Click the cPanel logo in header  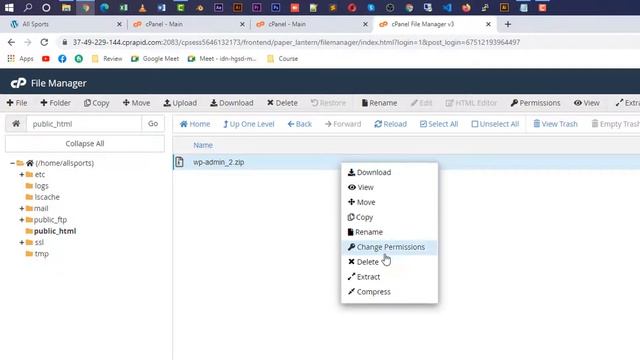pyautogui.click(x=18, y=83)
